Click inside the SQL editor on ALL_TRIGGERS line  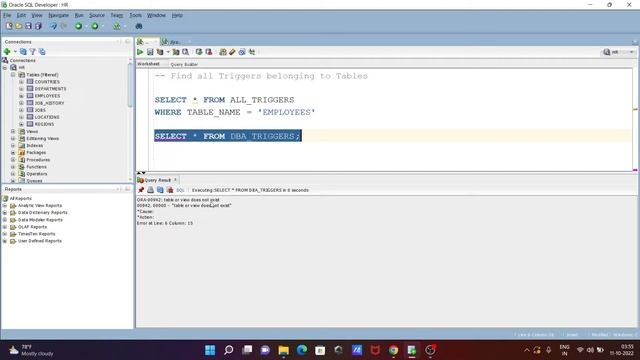[x=224, y=100]
